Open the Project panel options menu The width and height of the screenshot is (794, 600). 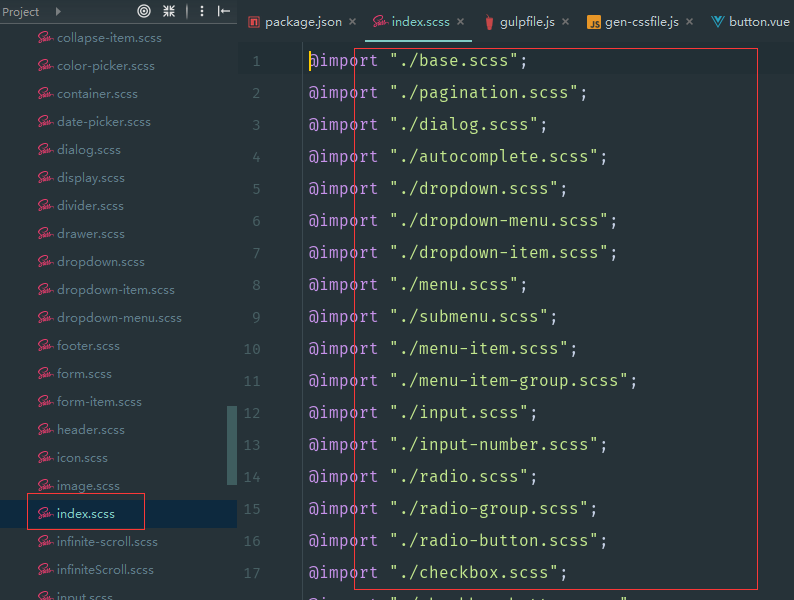202,11
